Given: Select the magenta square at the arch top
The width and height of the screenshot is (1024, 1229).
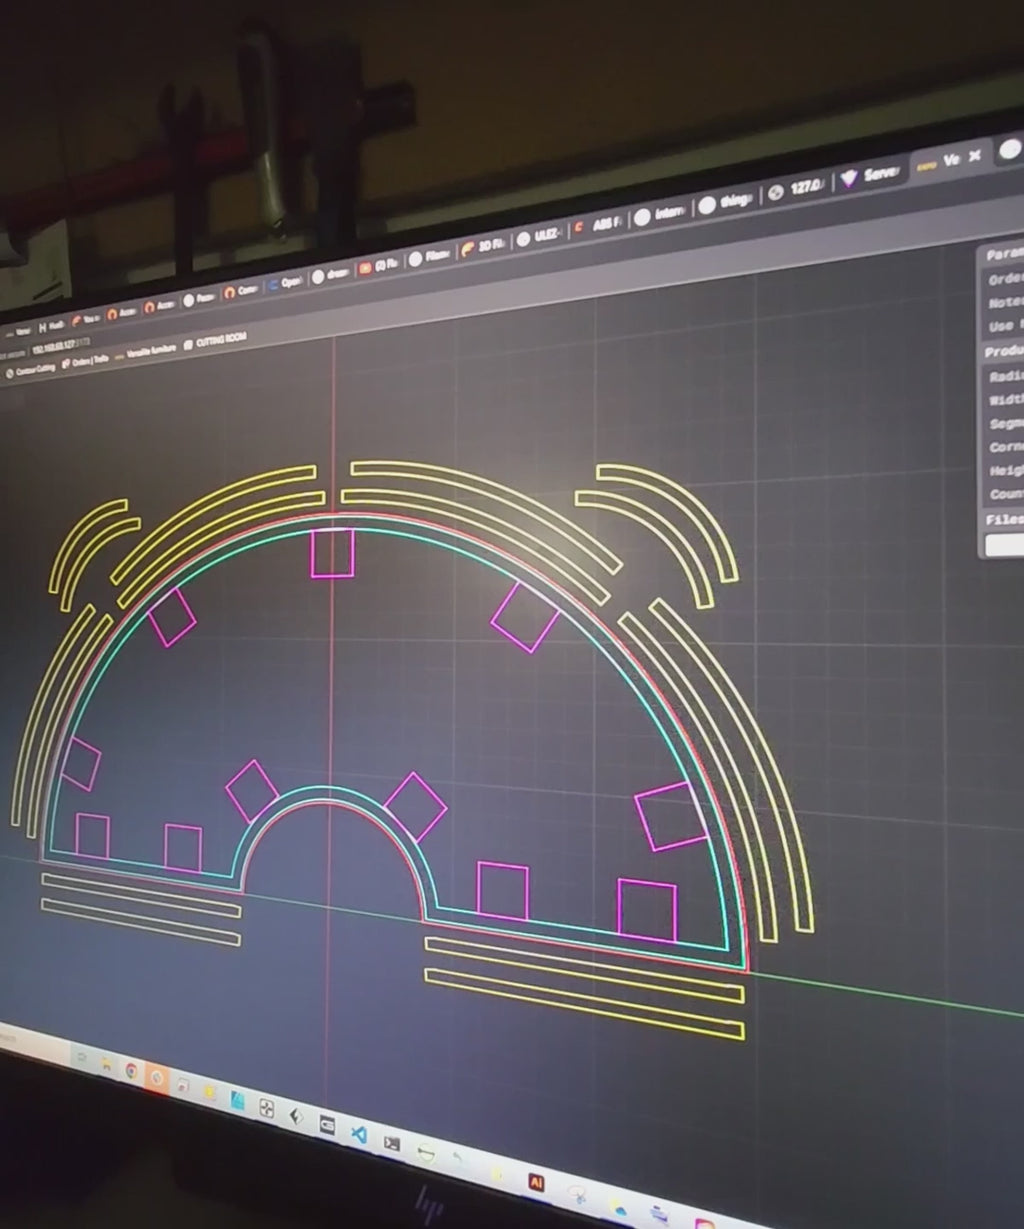Looking at the screenshot, I should pyautogui.click(x=332, y=553).
